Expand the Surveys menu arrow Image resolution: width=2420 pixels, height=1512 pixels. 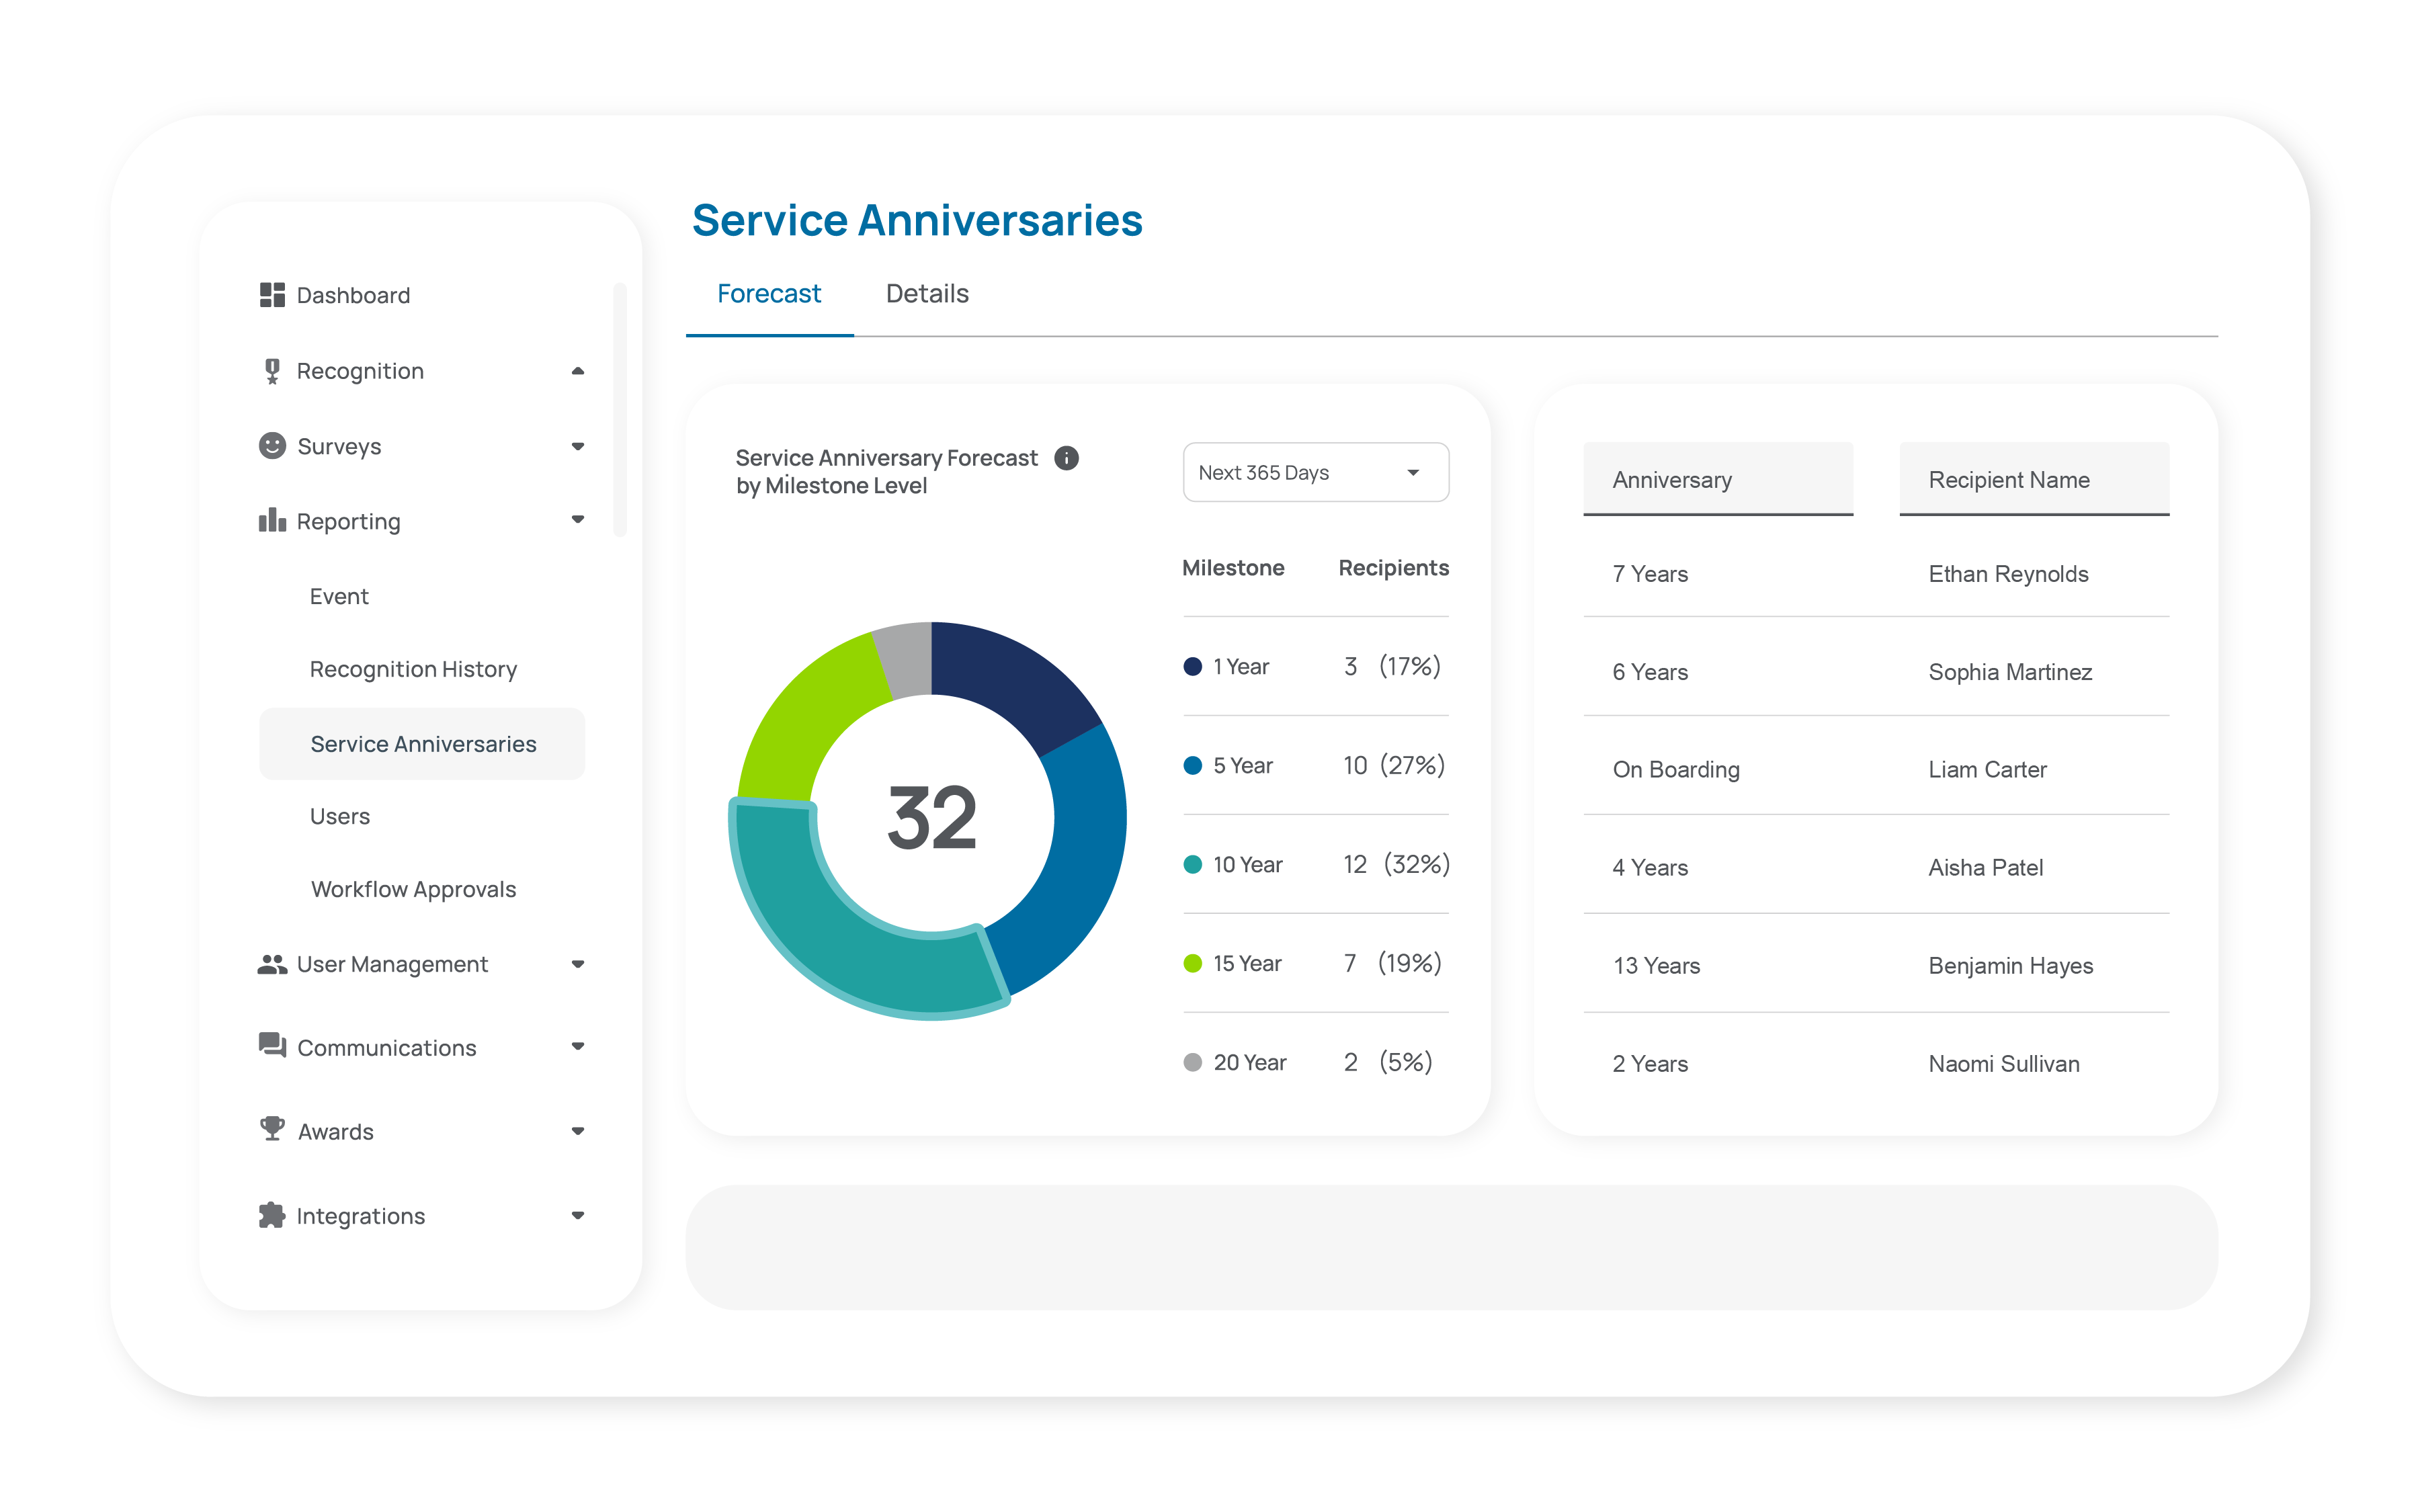point(577,446)
